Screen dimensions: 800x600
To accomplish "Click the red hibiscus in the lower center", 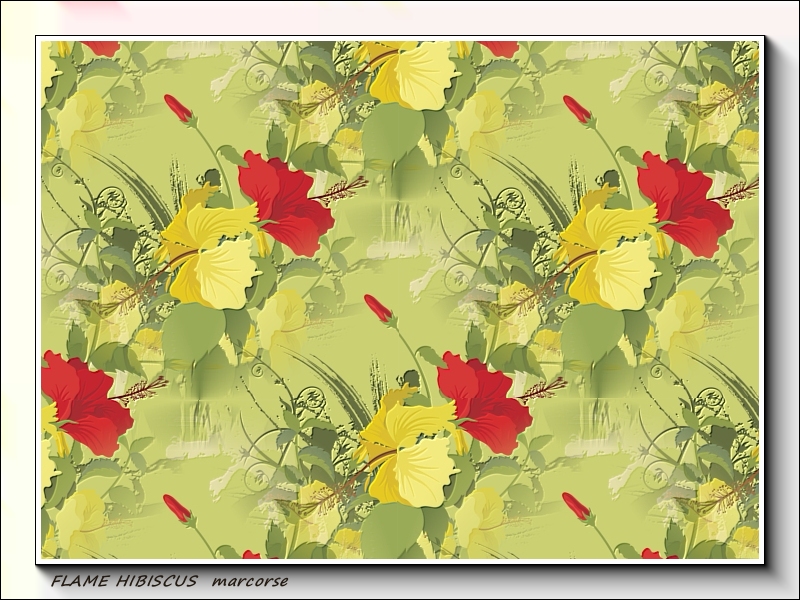I will pos(485,402).
